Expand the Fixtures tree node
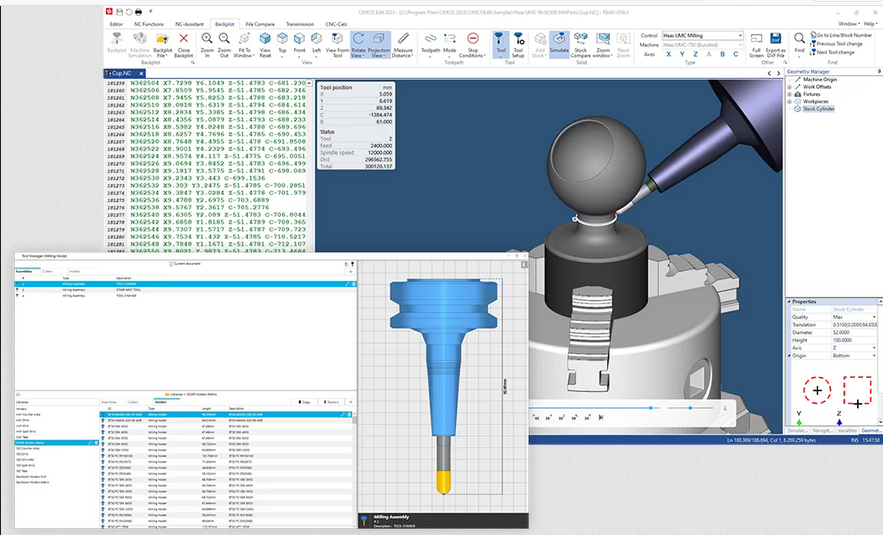Viewport: 883px width, 535px height. 790,94
